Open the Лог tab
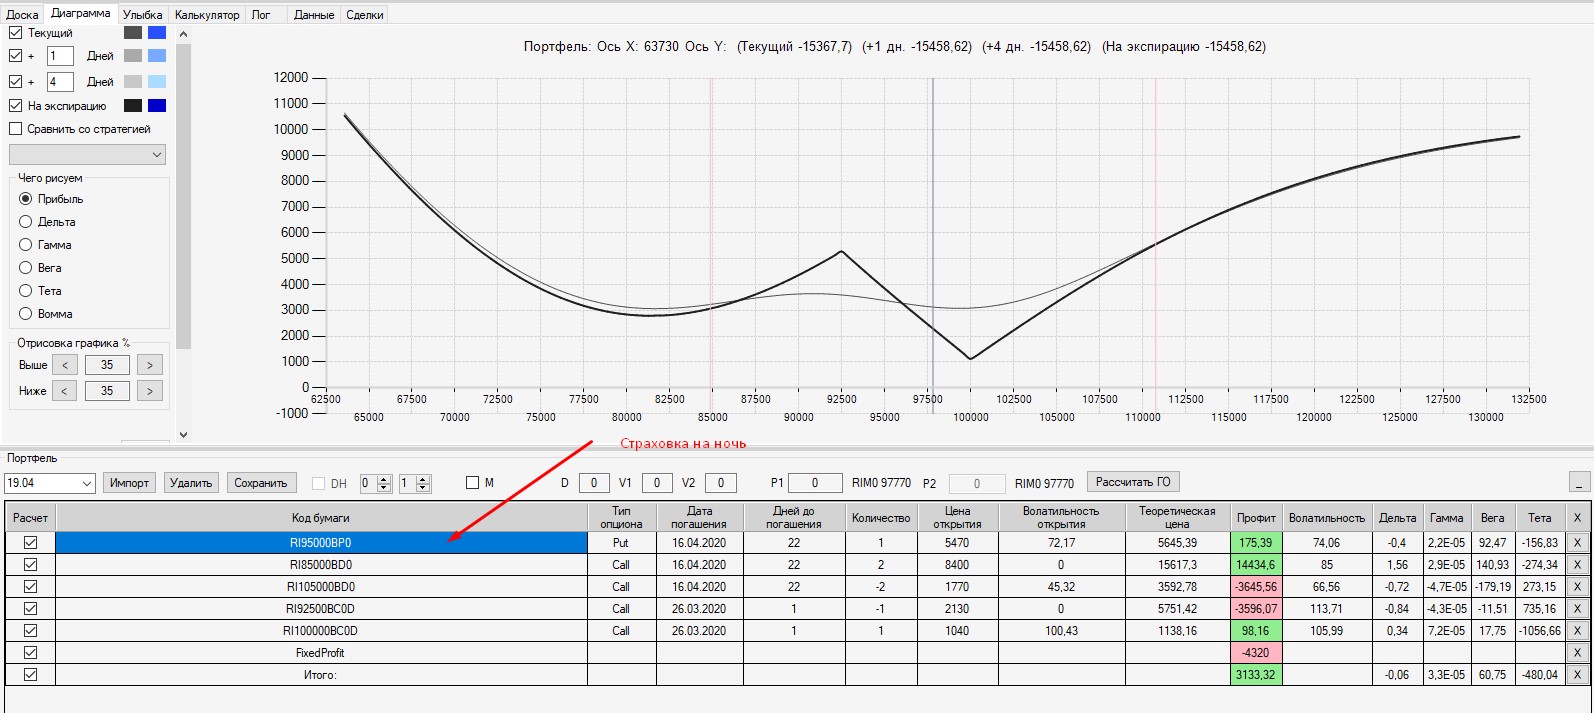 click(261, 15)
